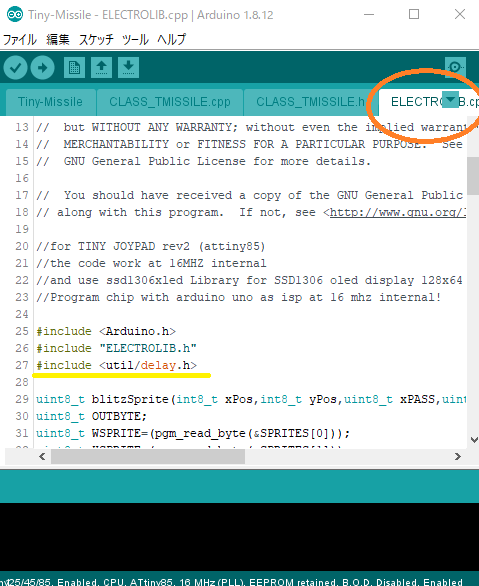Screen dimensions: 479x586
Task: Open the 編集 menu
Action: click(x=58, y=39)
